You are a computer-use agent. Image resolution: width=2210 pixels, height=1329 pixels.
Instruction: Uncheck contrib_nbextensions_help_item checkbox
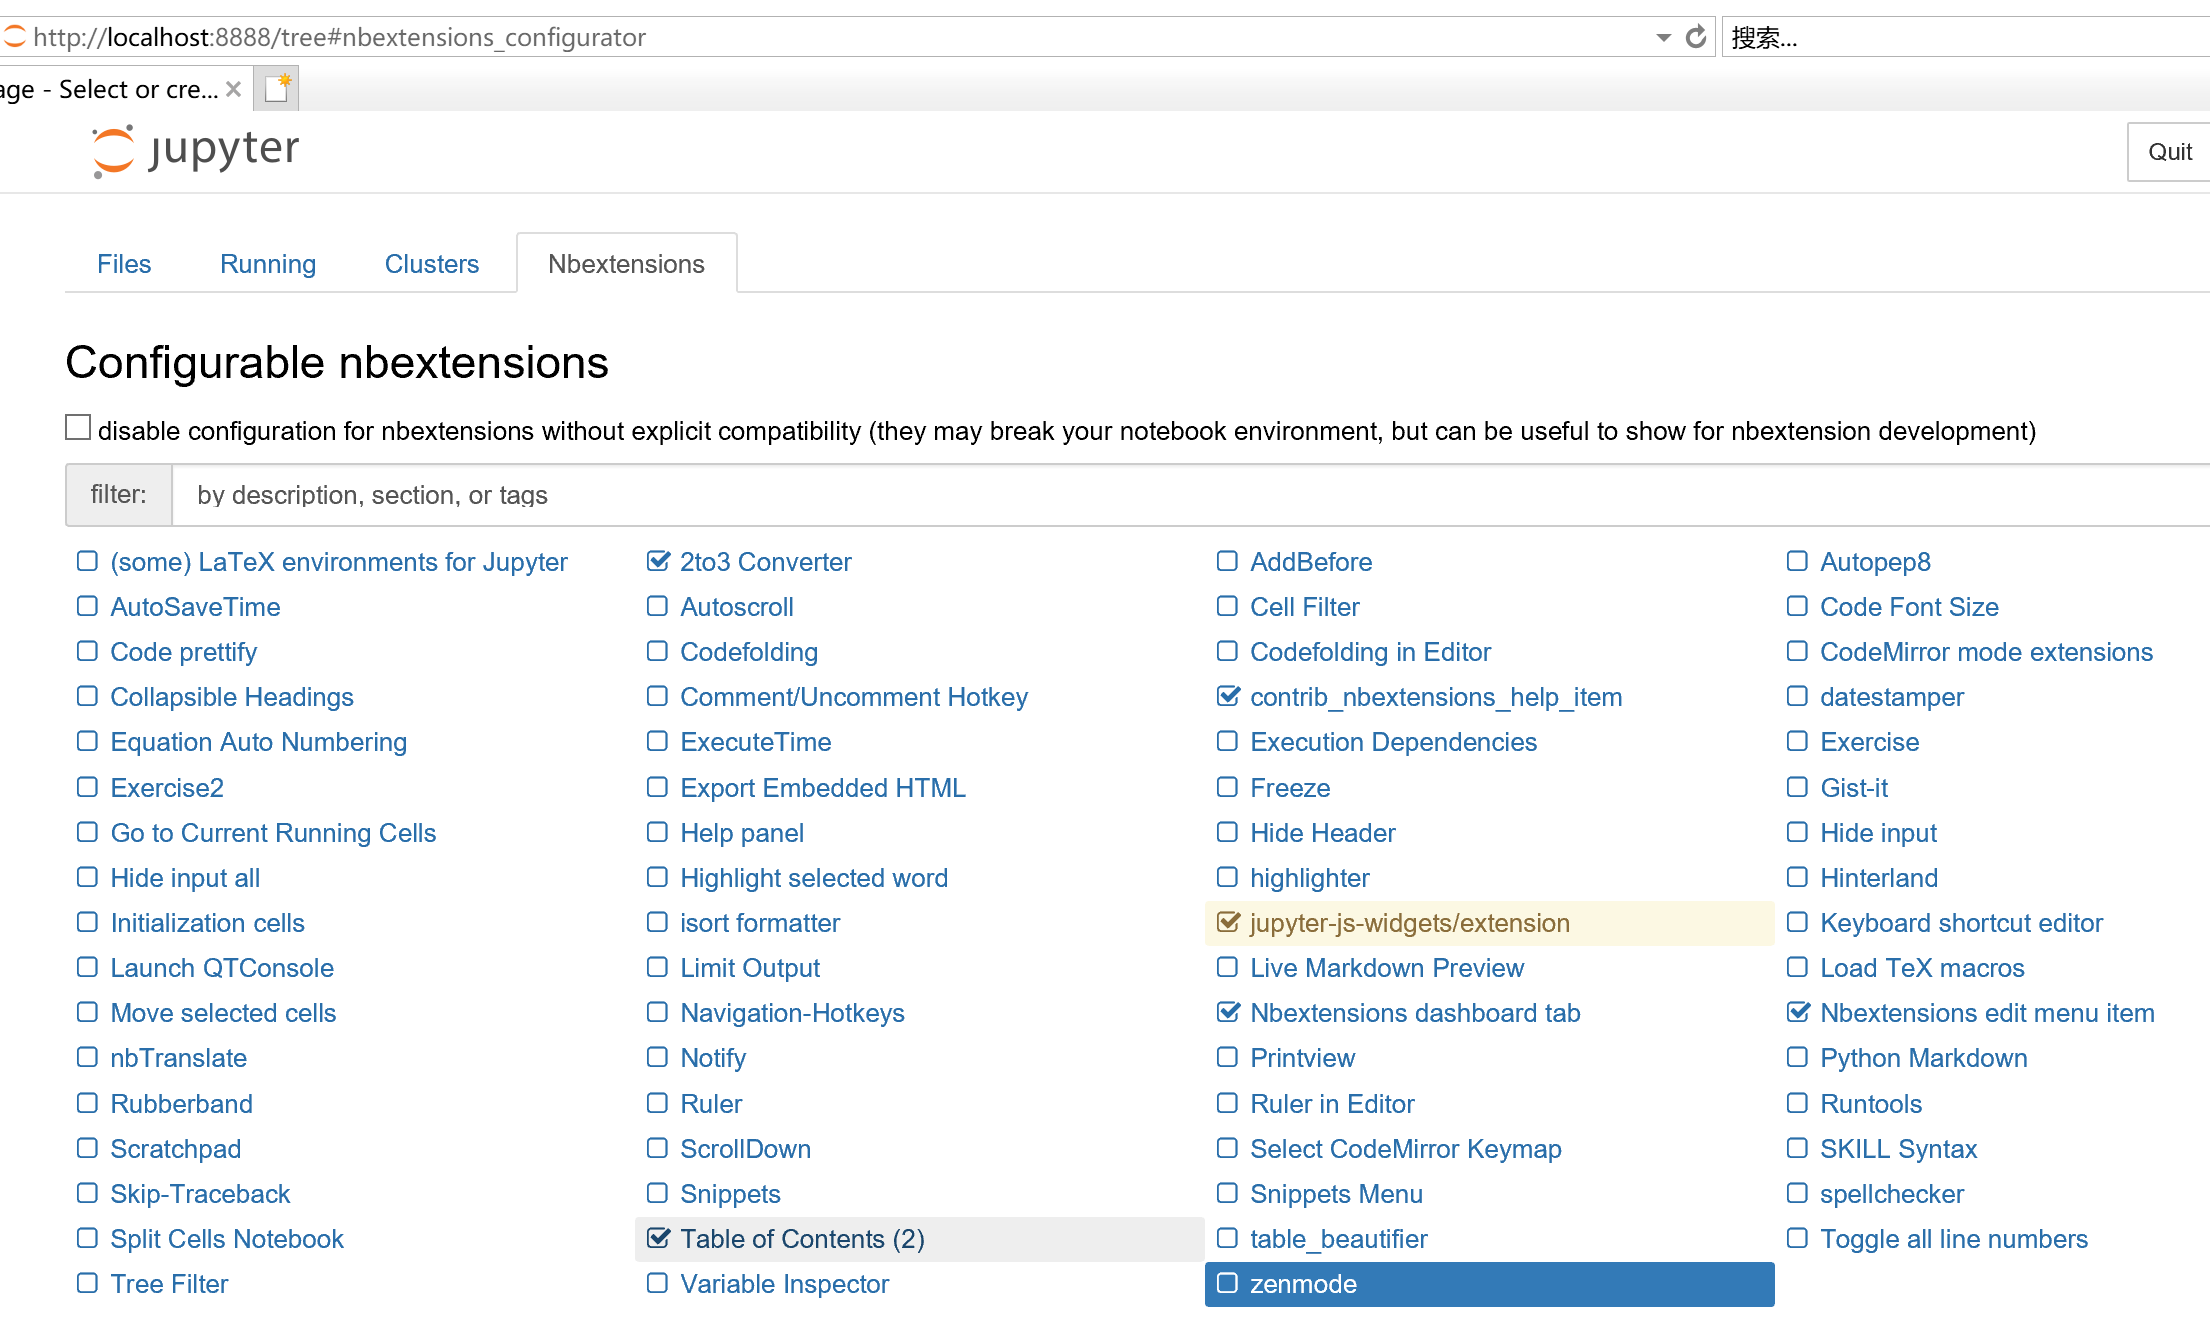tap(1228, 696)
